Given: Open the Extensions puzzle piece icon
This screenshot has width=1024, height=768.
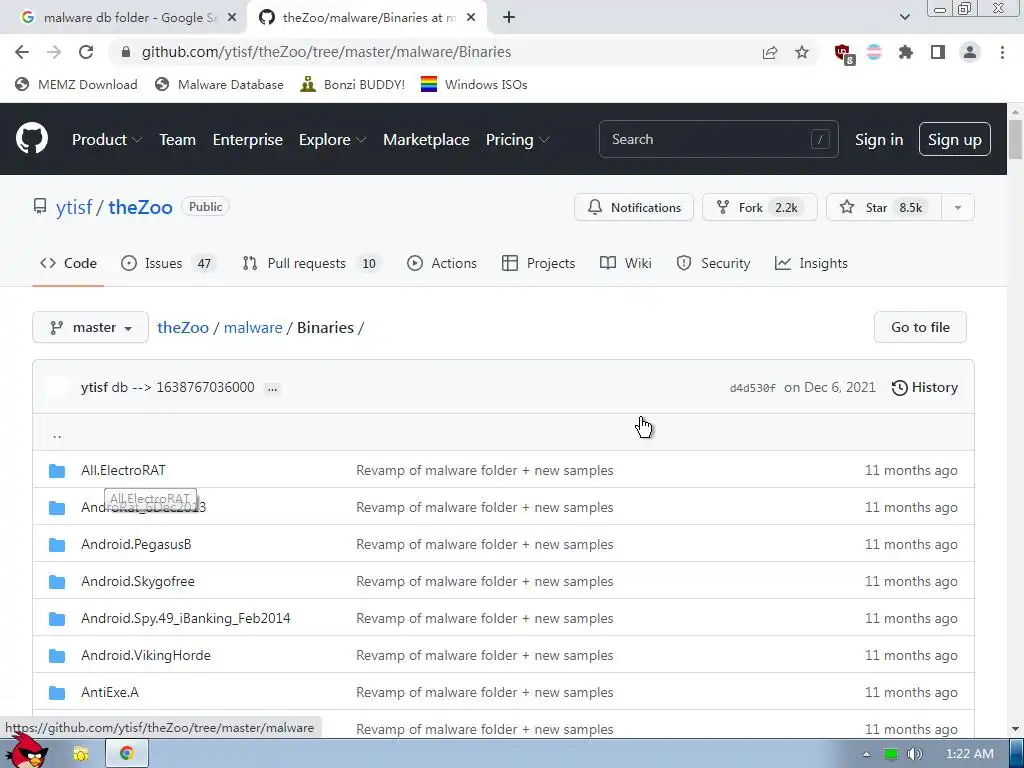Looking at the screenshot, I should [x=906, y=52].
